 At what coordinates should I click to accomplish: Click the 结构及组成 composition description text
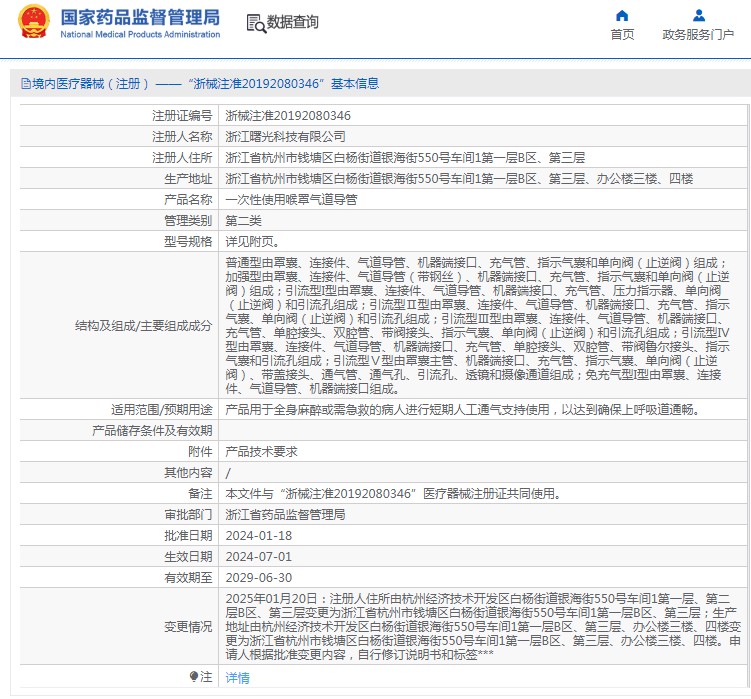tap(478, 325)
